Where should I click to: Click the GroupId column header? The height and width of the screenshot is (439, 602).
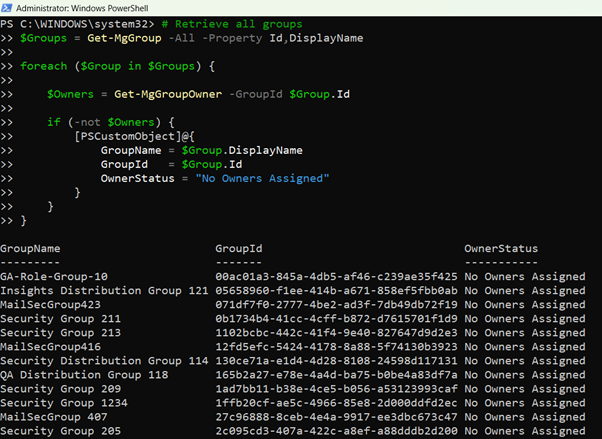click(x=239, y=248)
